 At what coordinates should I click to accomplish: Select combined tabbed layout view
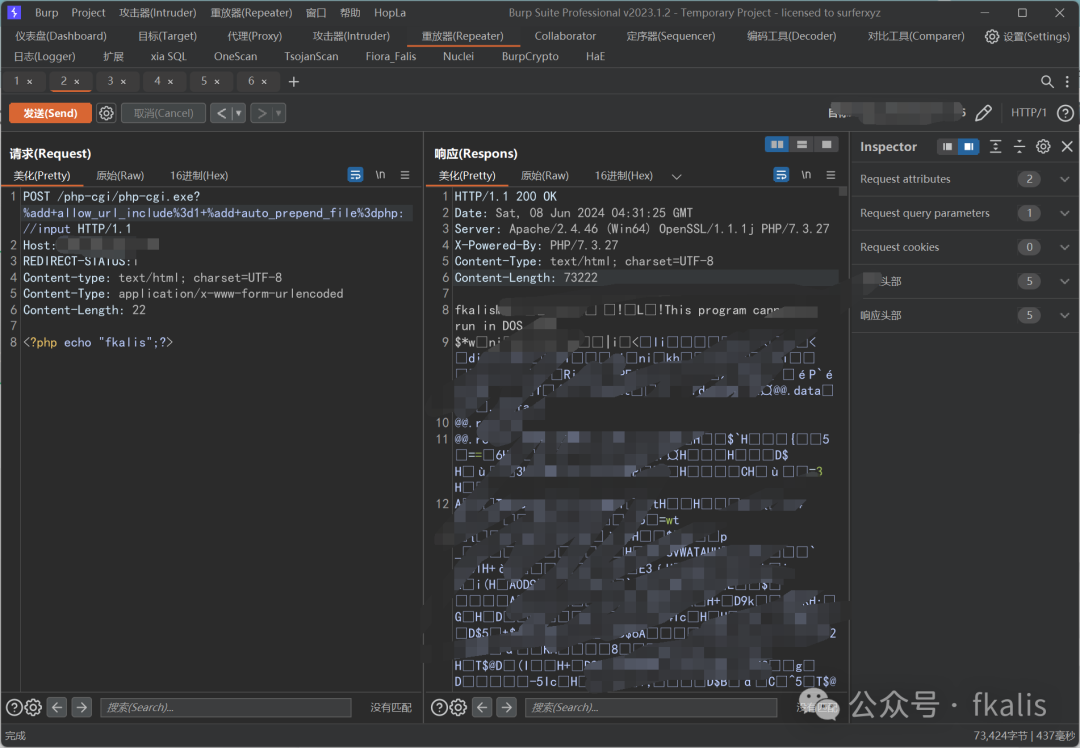pos(826,145)
